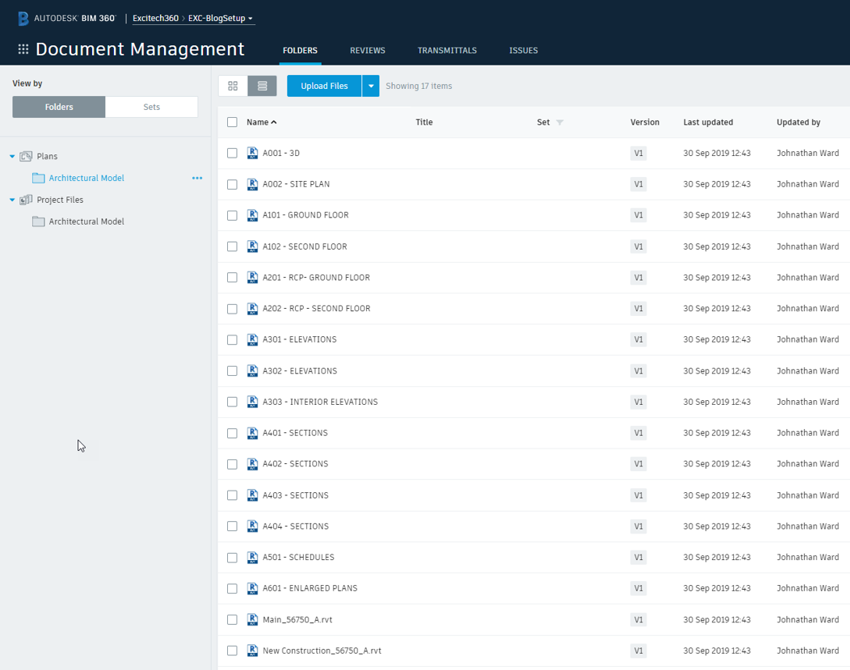Select Architectural Model folder under Project Files

click(87, 222)
